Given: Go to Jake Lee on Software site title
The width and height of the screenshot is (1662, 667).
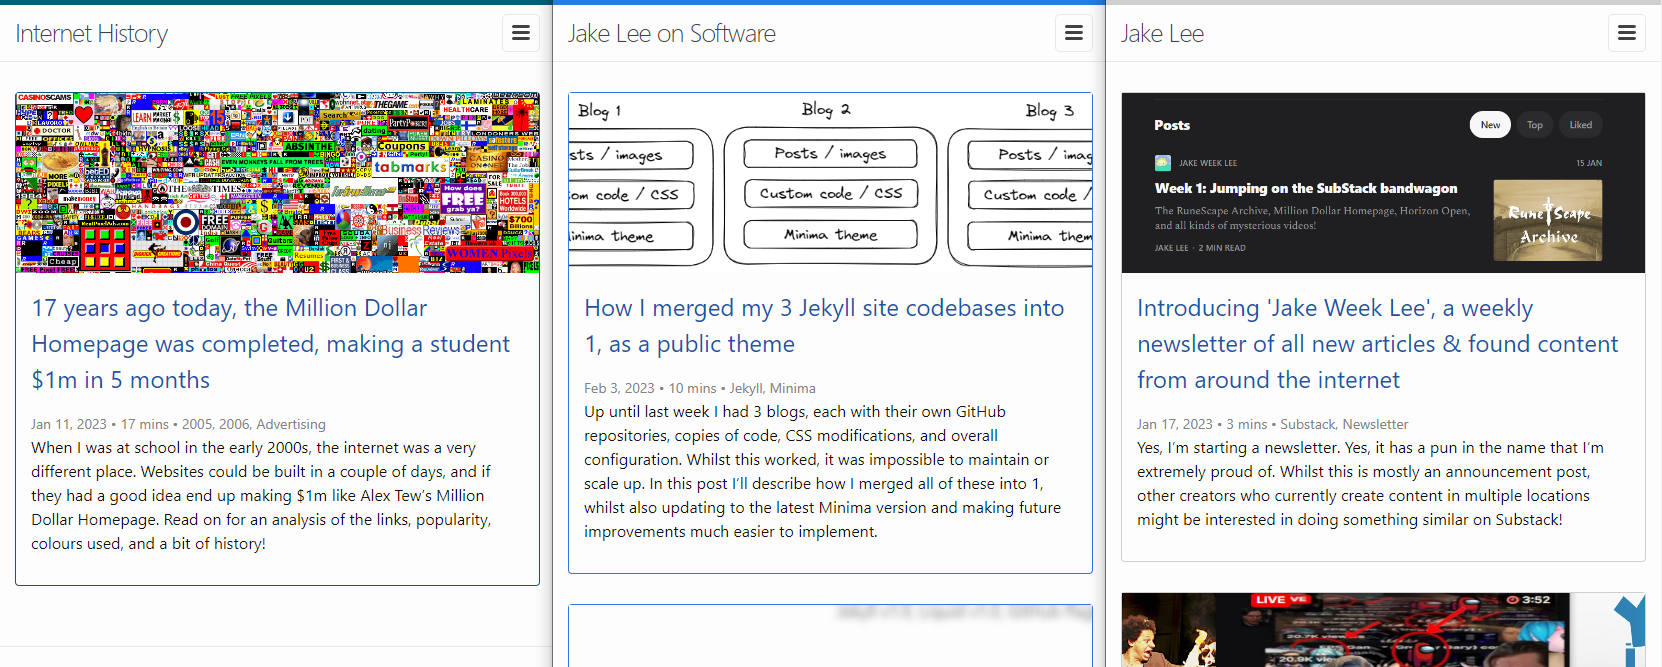Looking at the screenshot, I should coord(672,34).
